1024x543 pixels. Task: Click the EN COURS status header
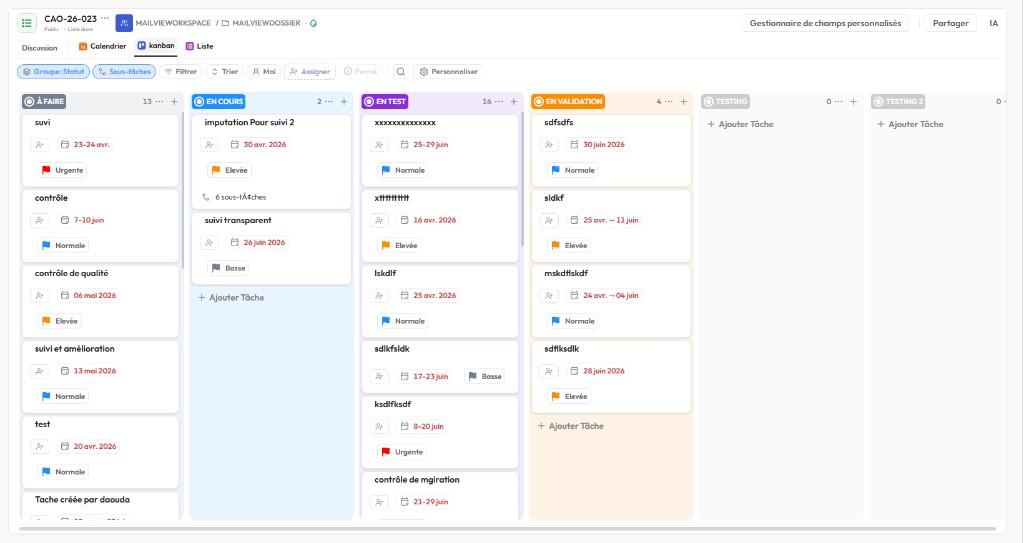219,101
